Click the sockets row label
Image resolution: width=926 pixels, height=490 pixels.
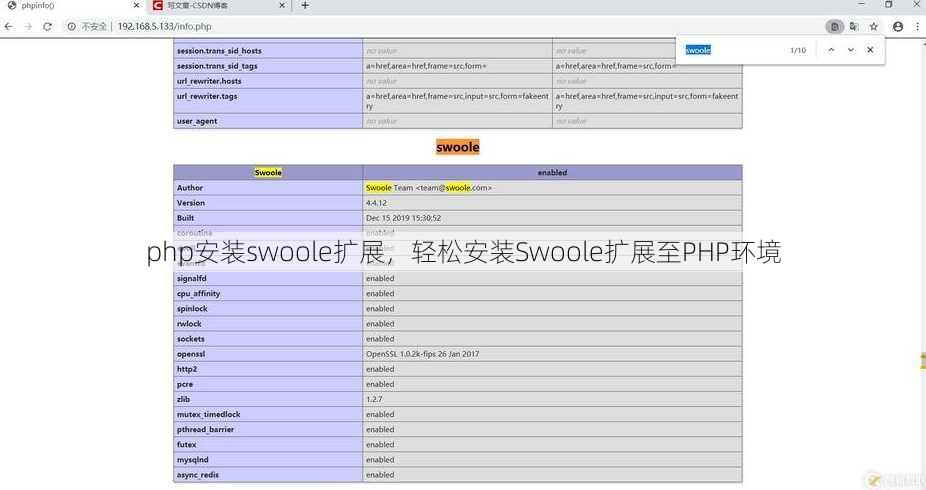click(190, 339)
